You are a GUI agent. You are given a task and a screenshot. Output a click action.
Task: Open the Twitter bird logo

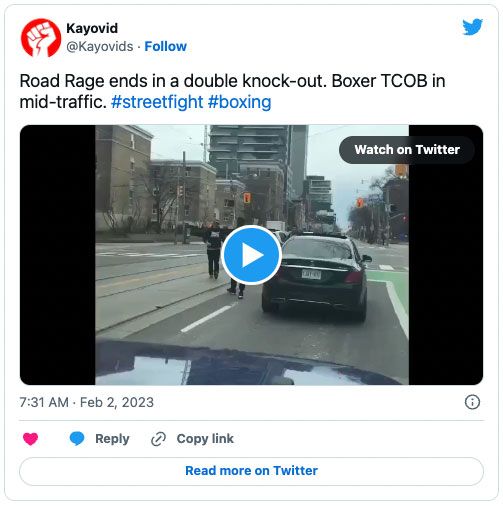472,27
